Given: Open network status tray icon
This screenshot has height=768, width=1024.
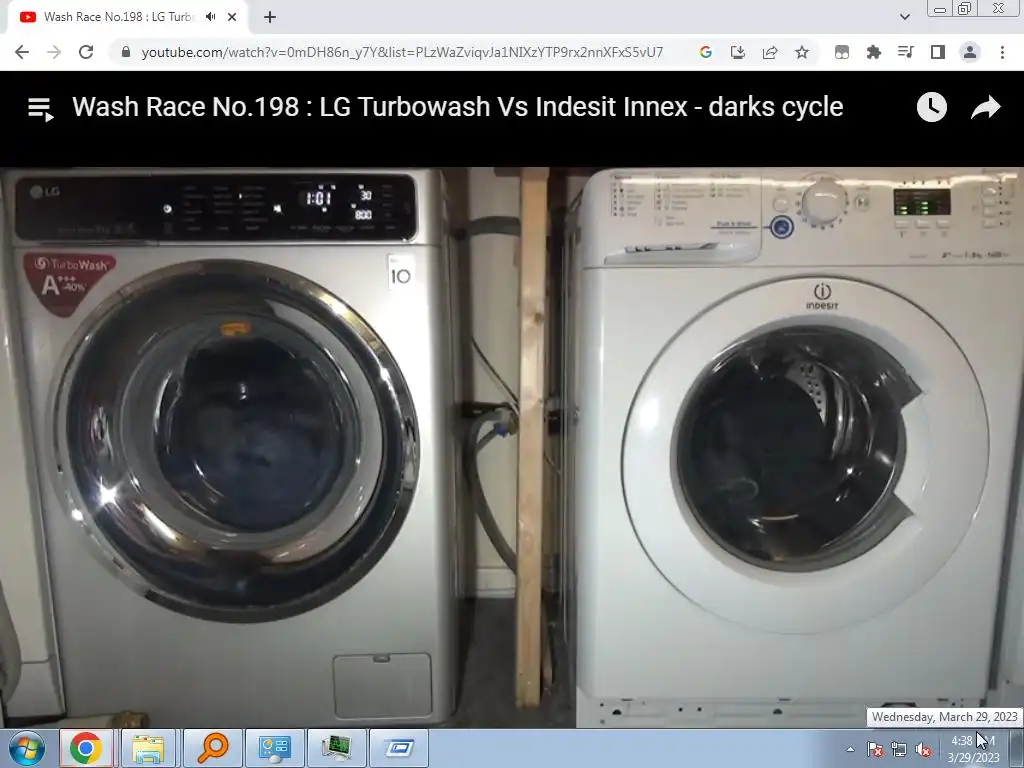Looking at the screenshot, I should pos(899,749).
